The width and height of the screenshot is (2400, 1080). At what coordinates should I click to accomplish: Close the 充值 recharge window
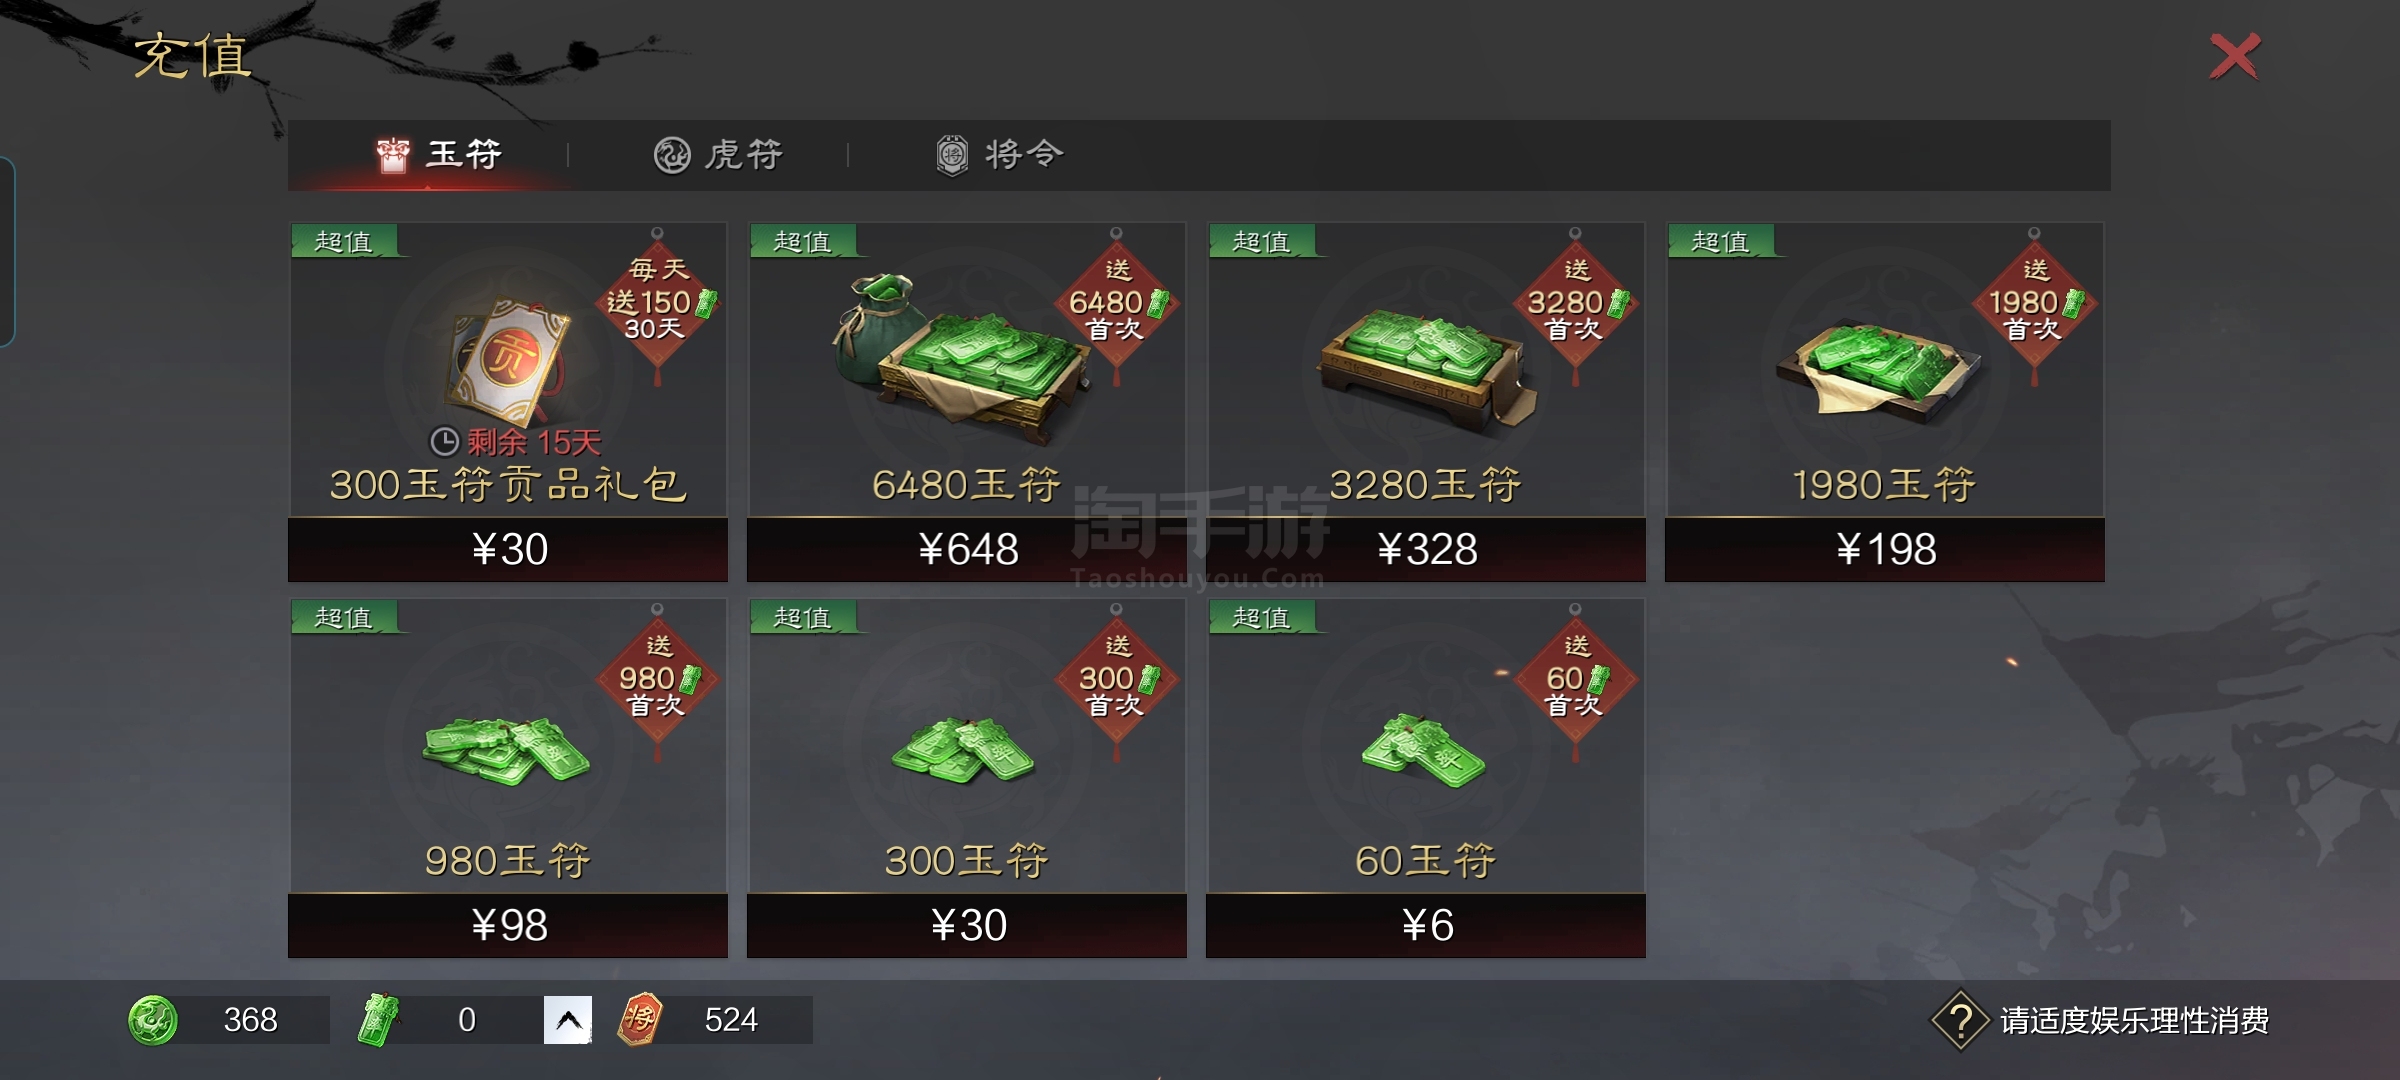(2235, 56)
